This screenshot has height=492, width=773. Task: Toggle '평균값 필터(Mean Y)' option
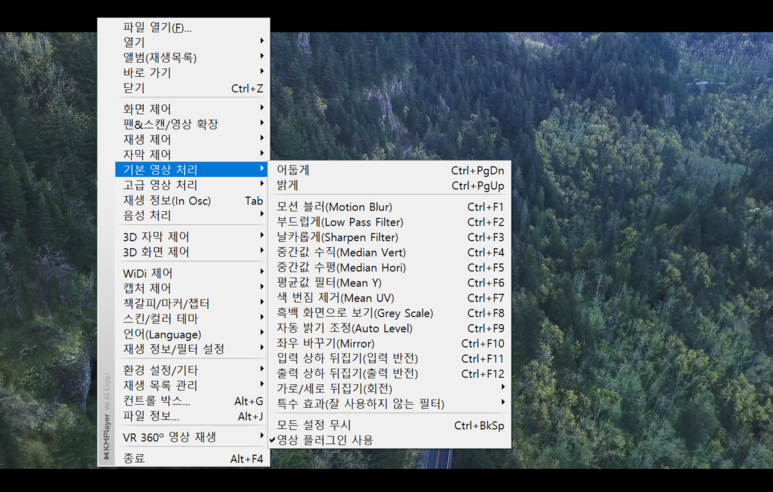click(389, 283)
